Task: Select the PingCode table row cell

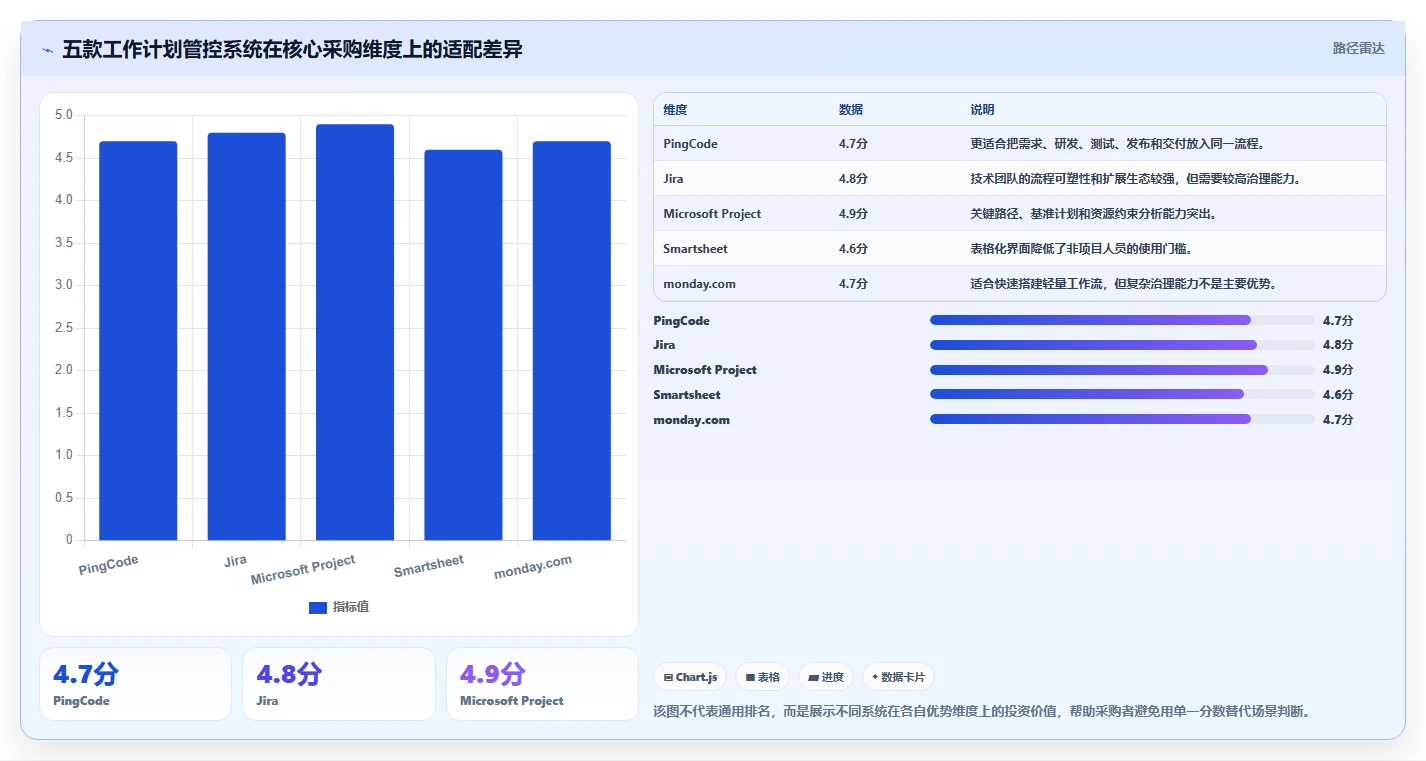Action: click(x=690, y=144)
